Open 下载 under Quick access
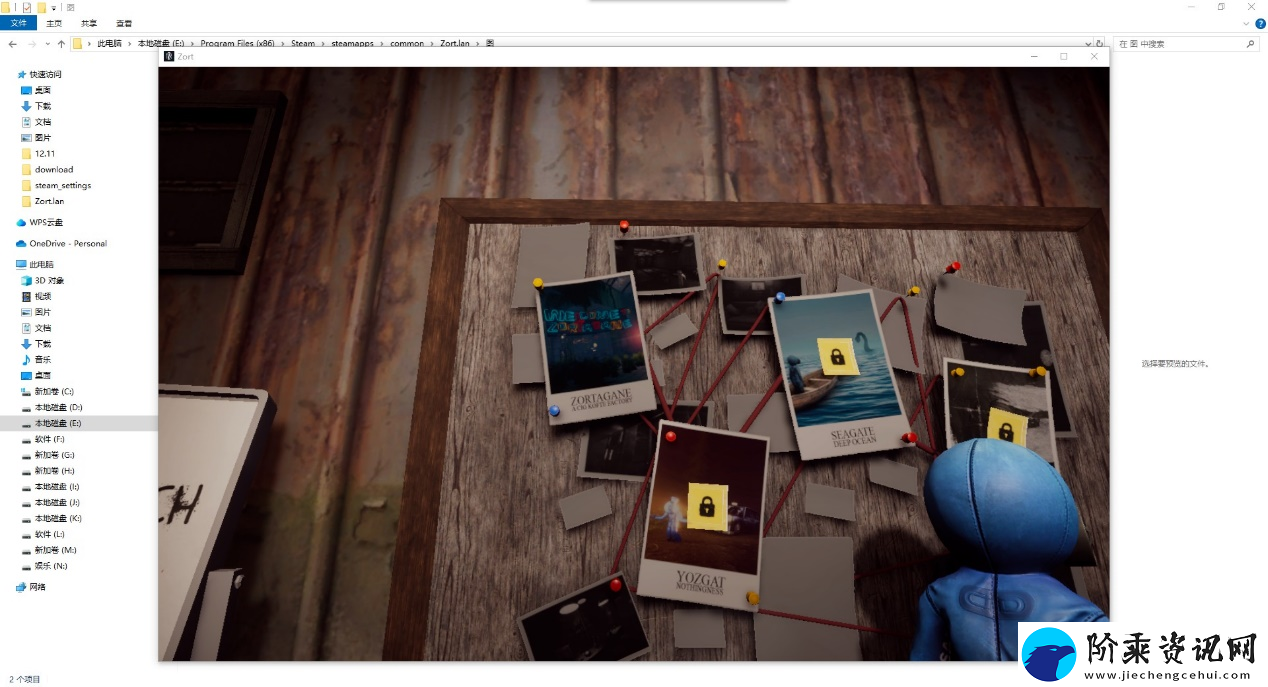The width and height of the screenshot is (1268, 687). (x=36, y=106)
